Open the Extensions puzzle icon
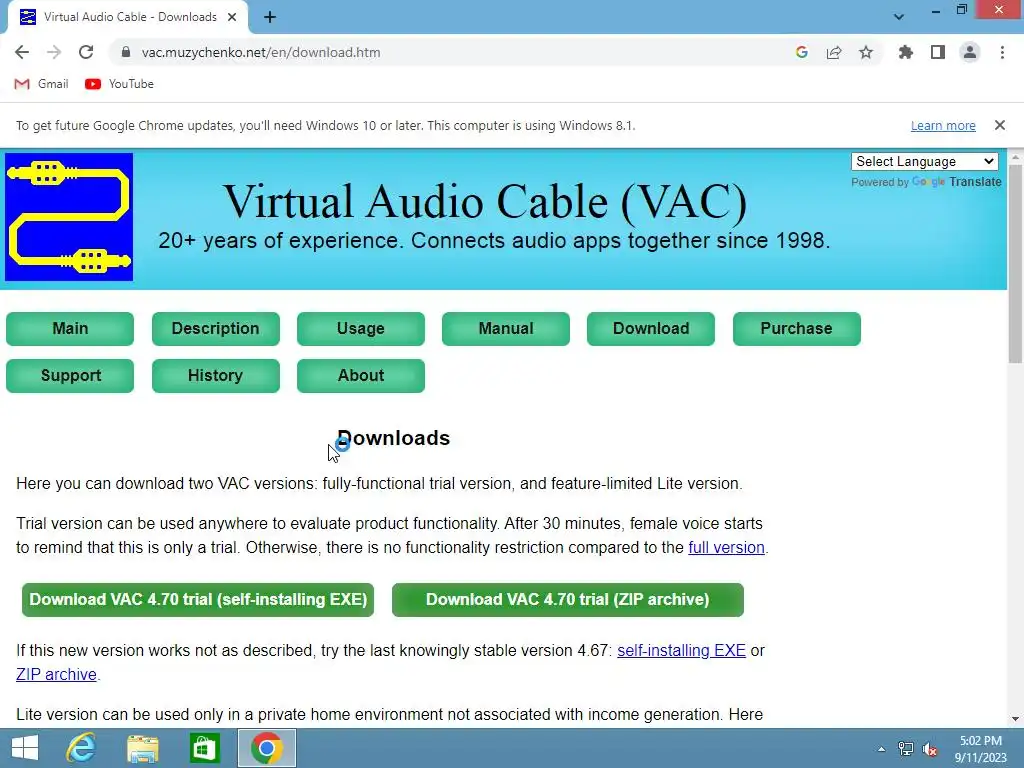 pos(906,52)
